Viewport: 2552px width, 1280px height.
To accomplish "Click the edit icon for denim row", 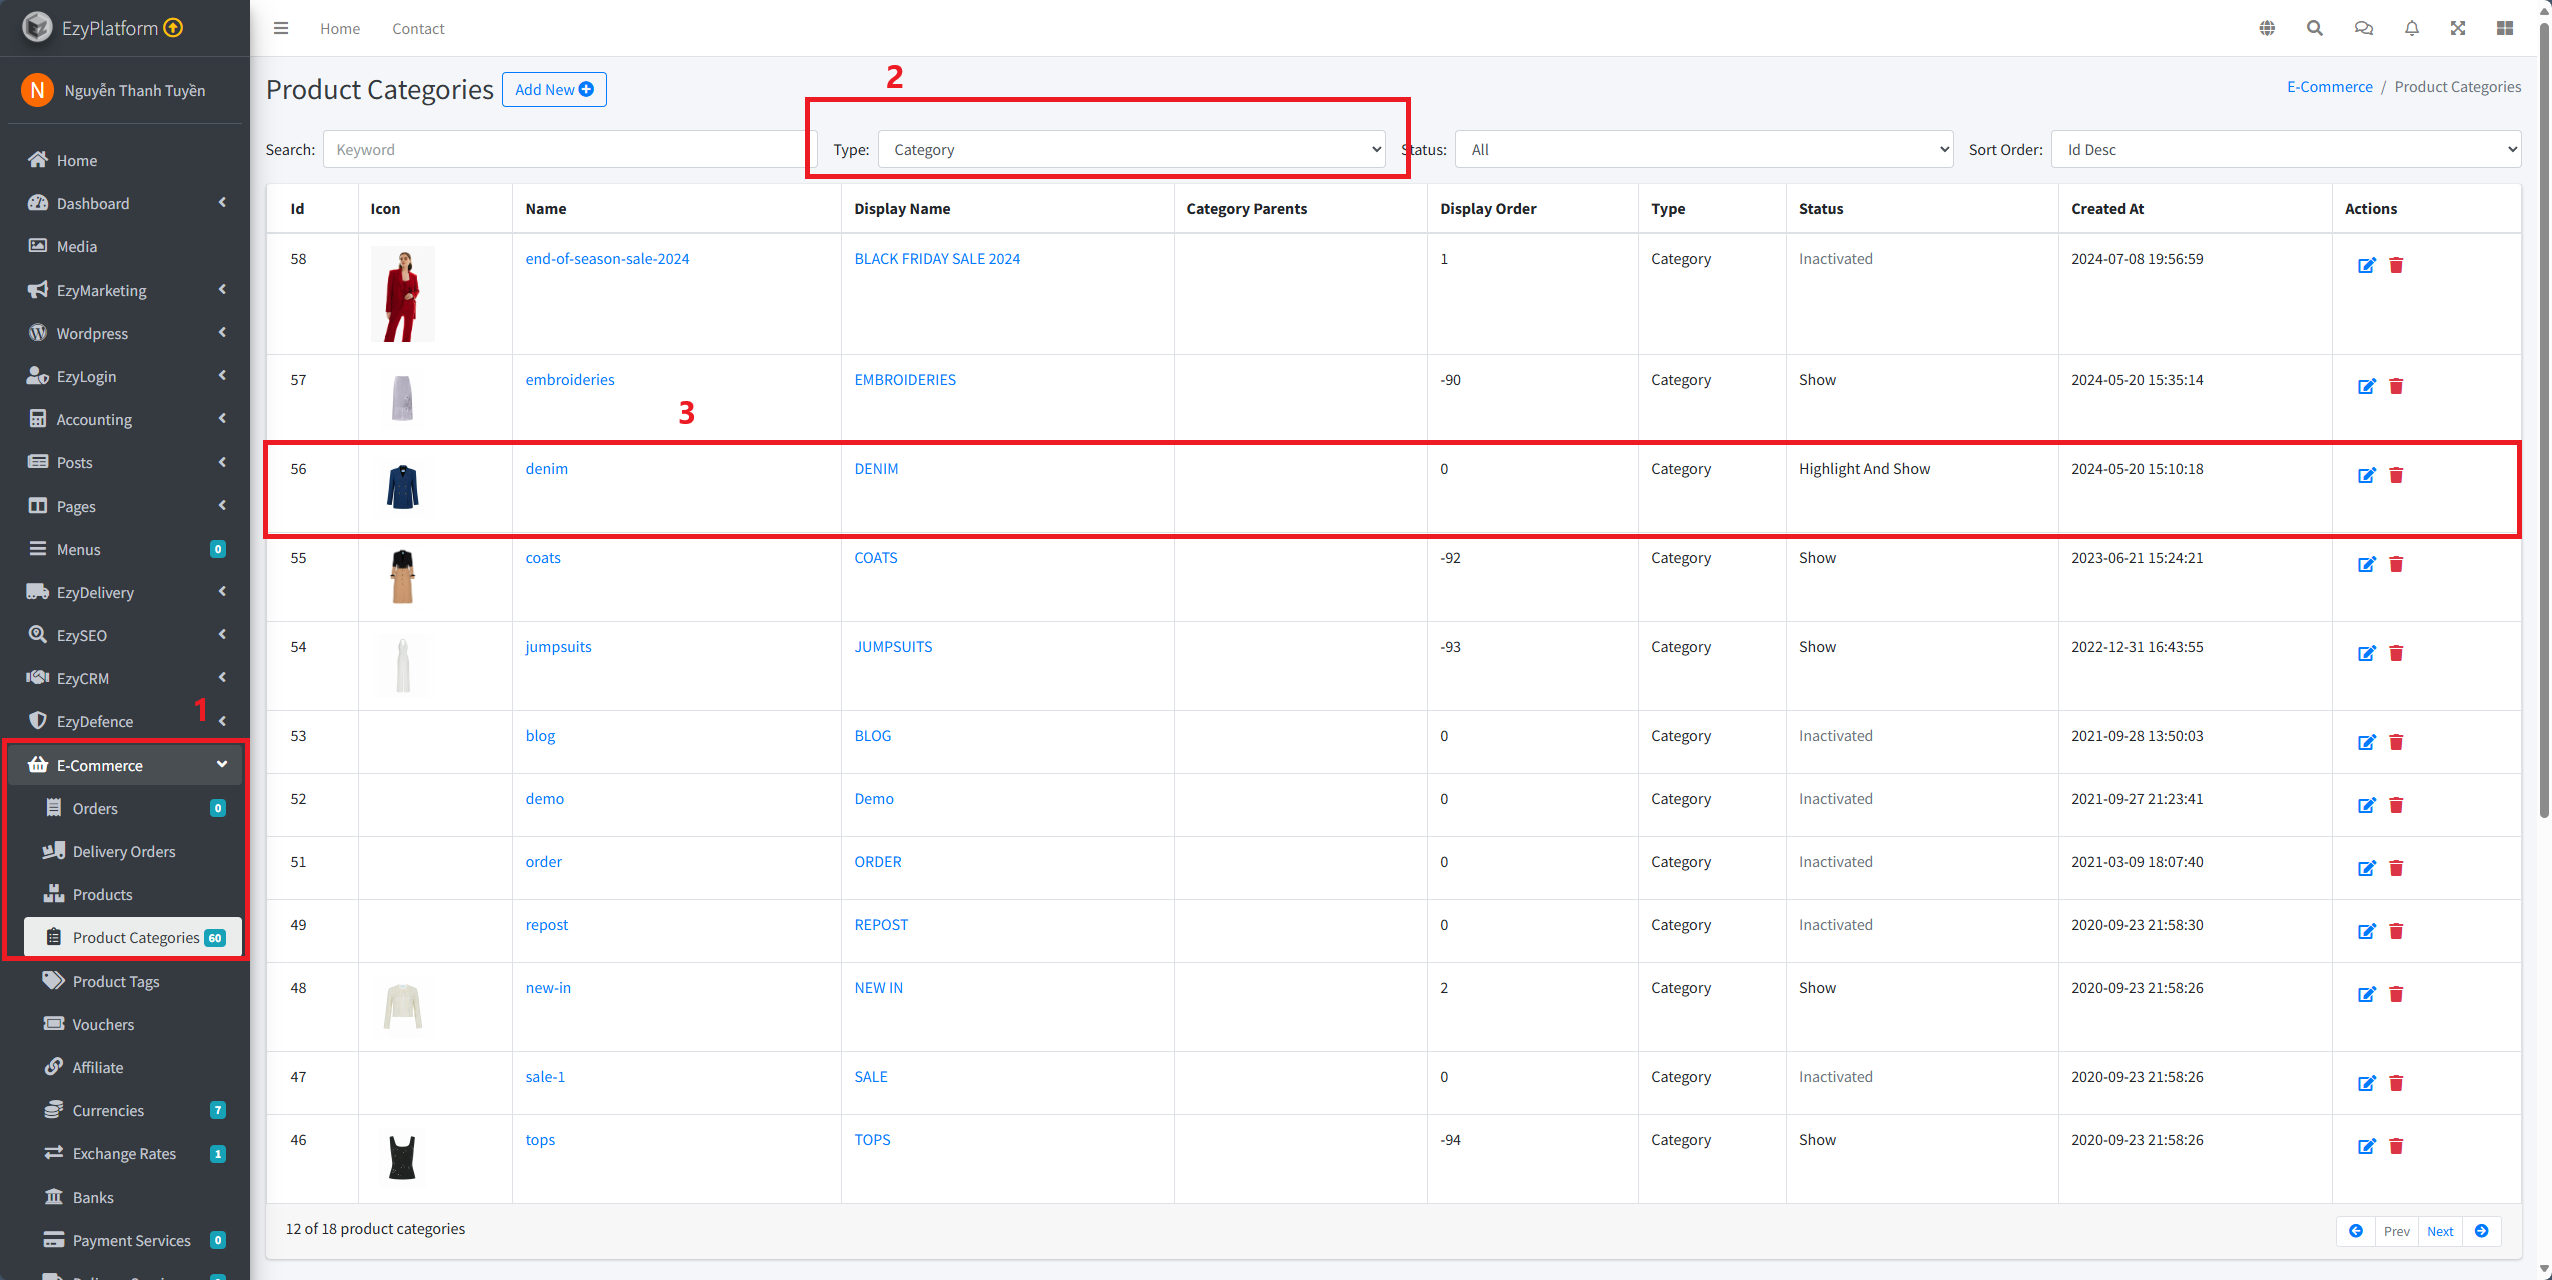I will click(x=2366, y=475).
